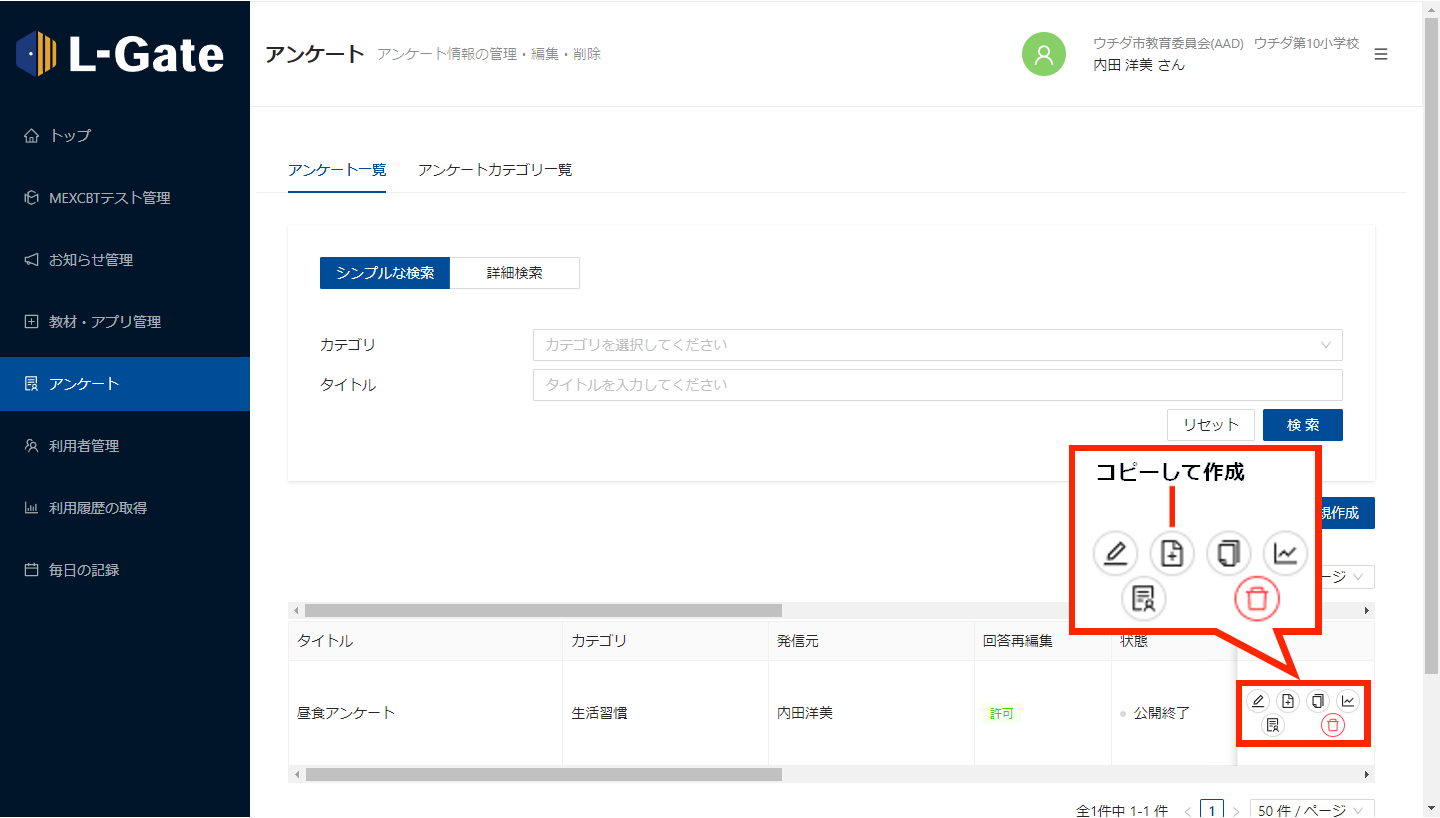1440x818 pixels.
Task: Expand the カテゴリ selection dropdown
Action: click(x=937, y=345)
